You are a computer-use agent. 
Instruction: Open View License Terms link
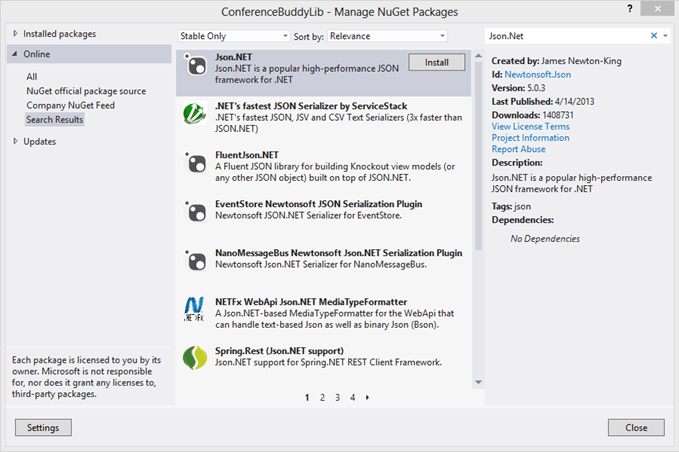(x=530, y=126)
